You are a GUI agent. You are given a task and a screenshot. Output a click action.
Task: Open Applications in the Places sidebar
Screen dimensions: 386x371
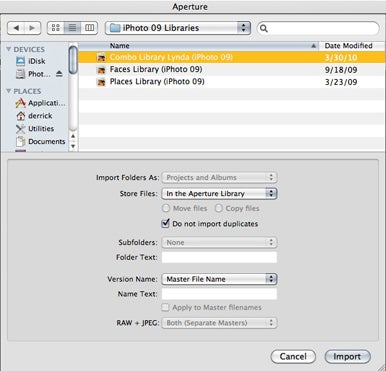[40, 103]
